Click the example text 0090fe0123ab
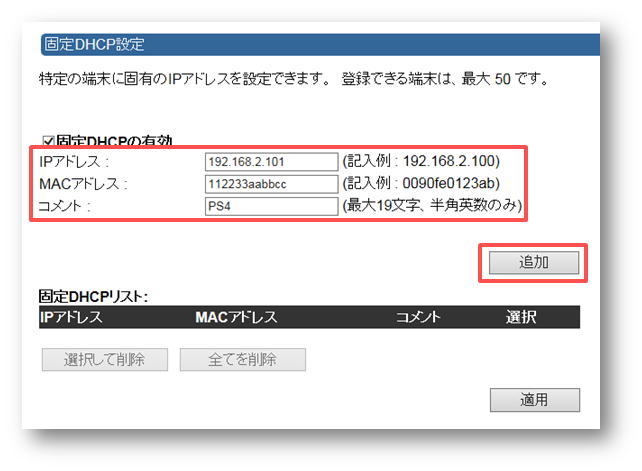Screen dimensions: 642x471 coord(449,183)
